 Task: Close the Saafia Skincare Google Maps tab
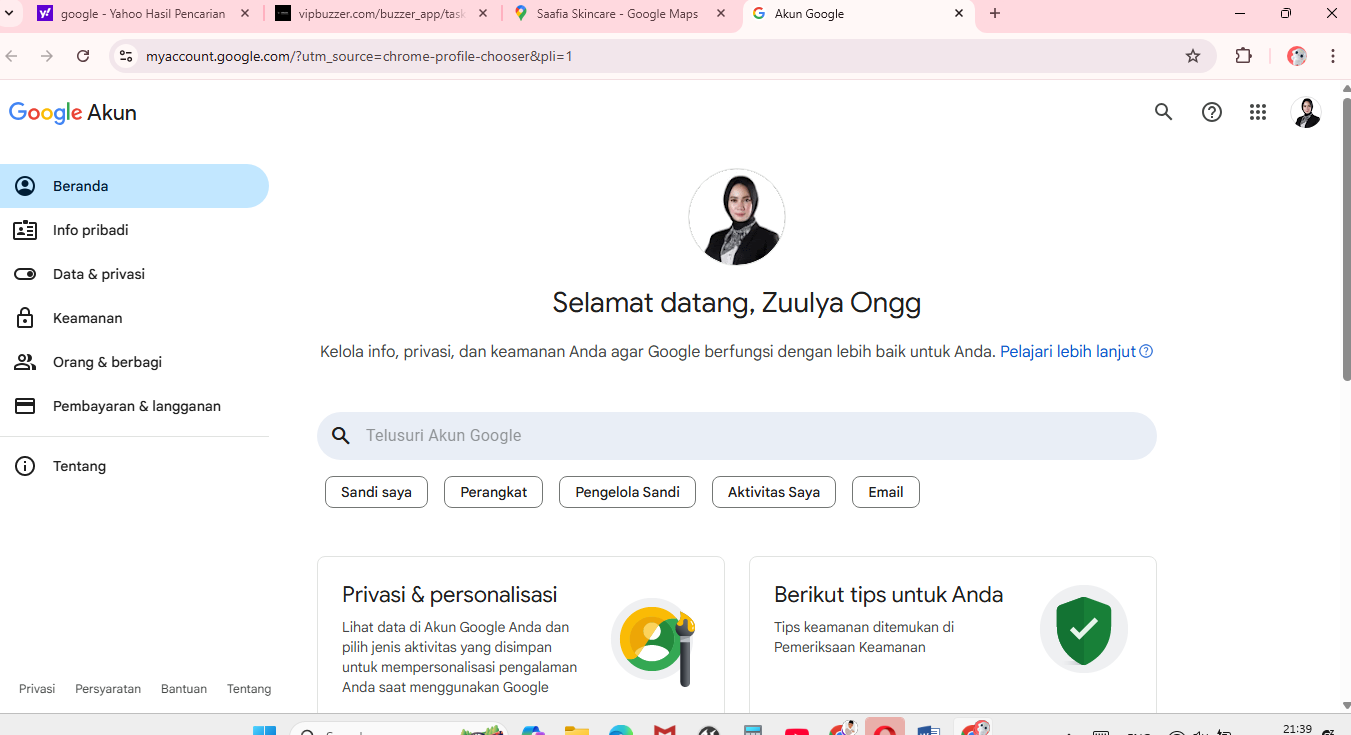coord(721,14)
